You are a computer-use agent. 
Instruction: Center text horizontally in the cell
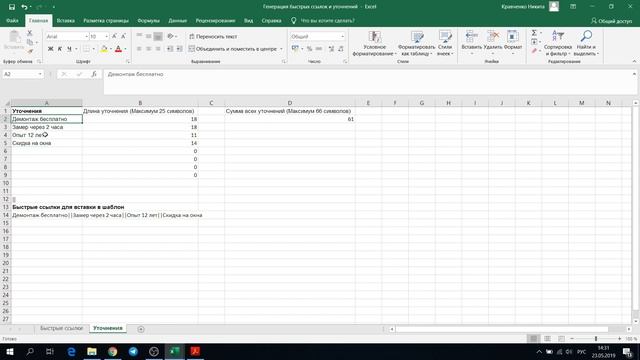point(149,49)
